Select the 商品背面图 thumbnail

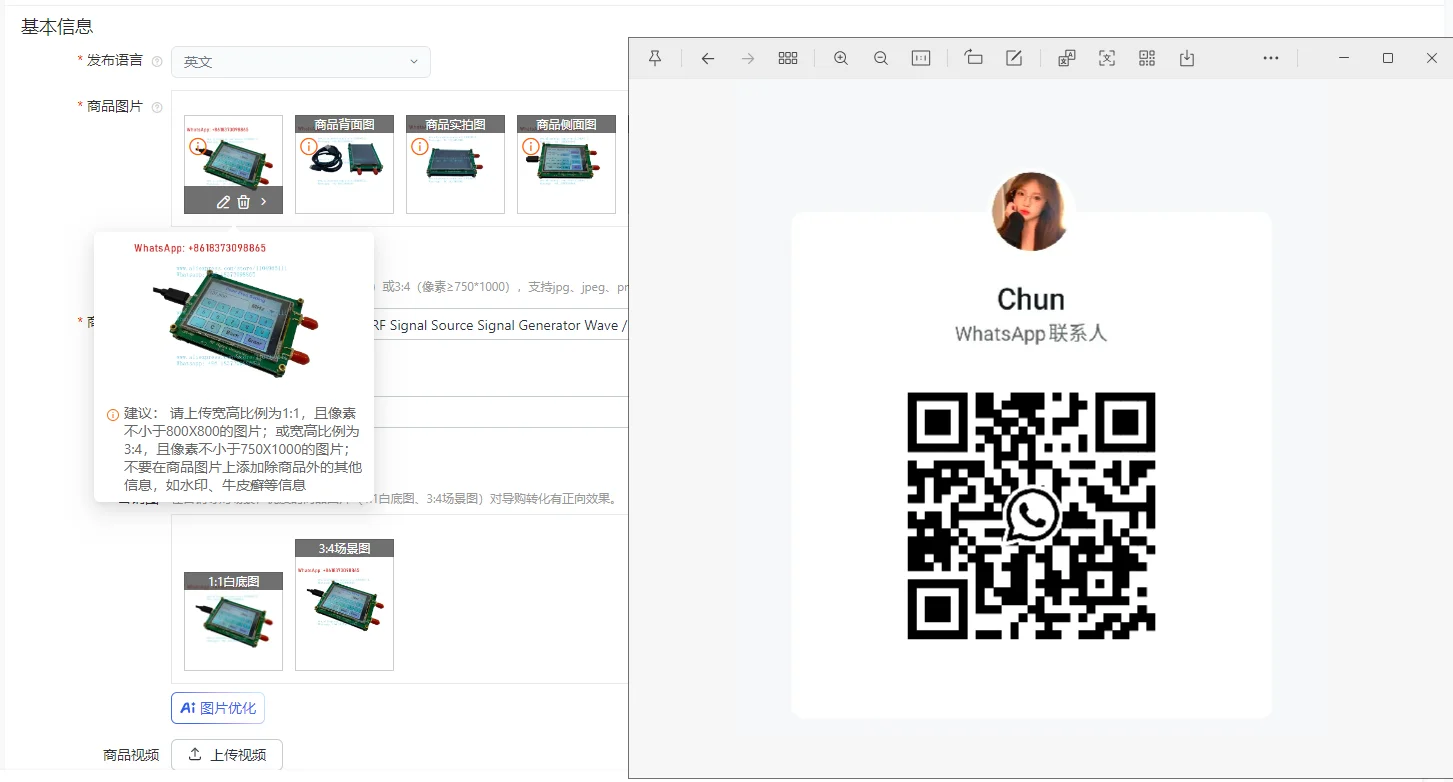point(344,164)
